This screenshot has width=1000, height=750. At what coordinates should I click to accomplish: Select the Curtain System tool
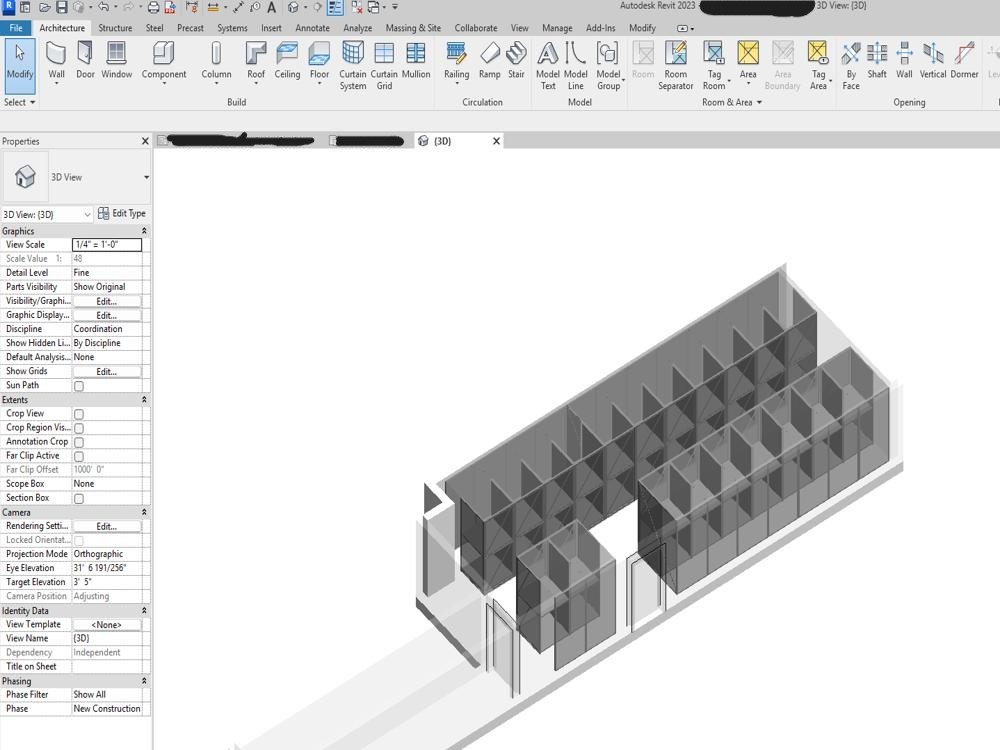coord(353,66)
